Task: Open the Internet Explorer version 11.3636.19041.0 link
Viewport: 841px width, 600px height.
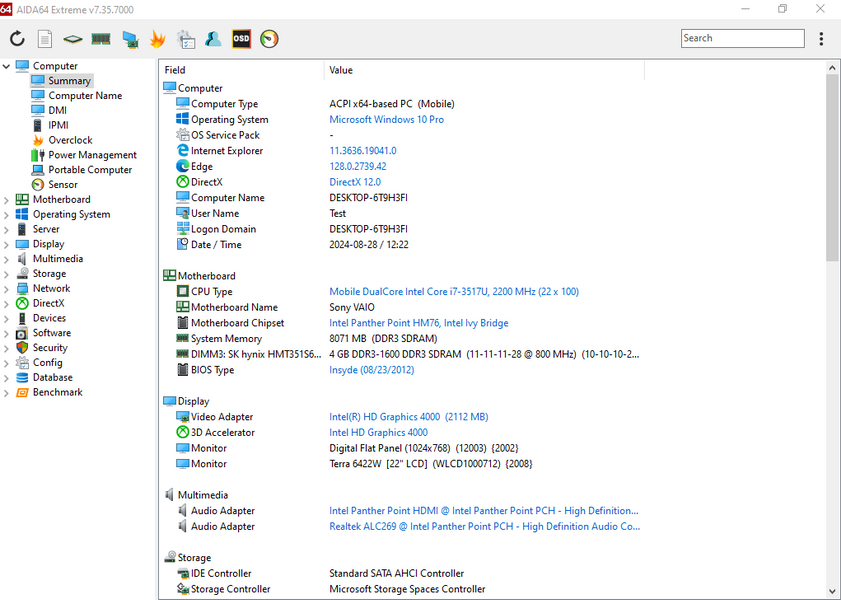Action: coord(363,151)
